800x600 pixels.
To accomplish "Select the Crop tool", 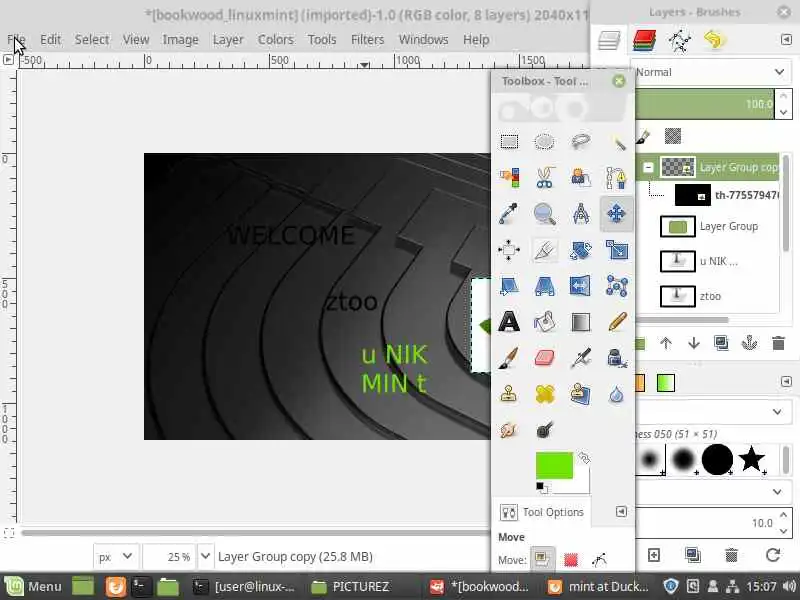I will pos(544,250).
